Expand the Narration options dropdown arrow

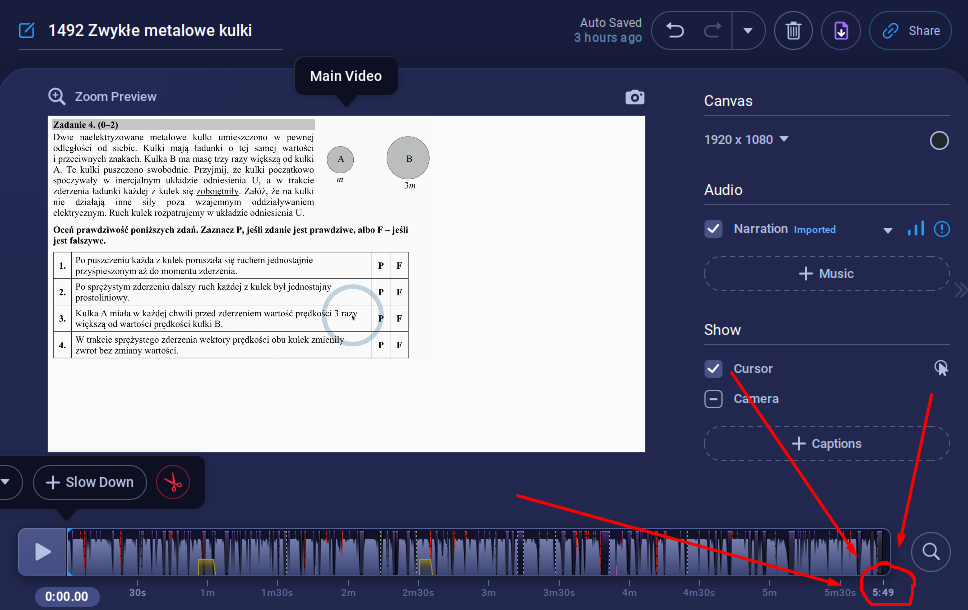coord(887,230)
